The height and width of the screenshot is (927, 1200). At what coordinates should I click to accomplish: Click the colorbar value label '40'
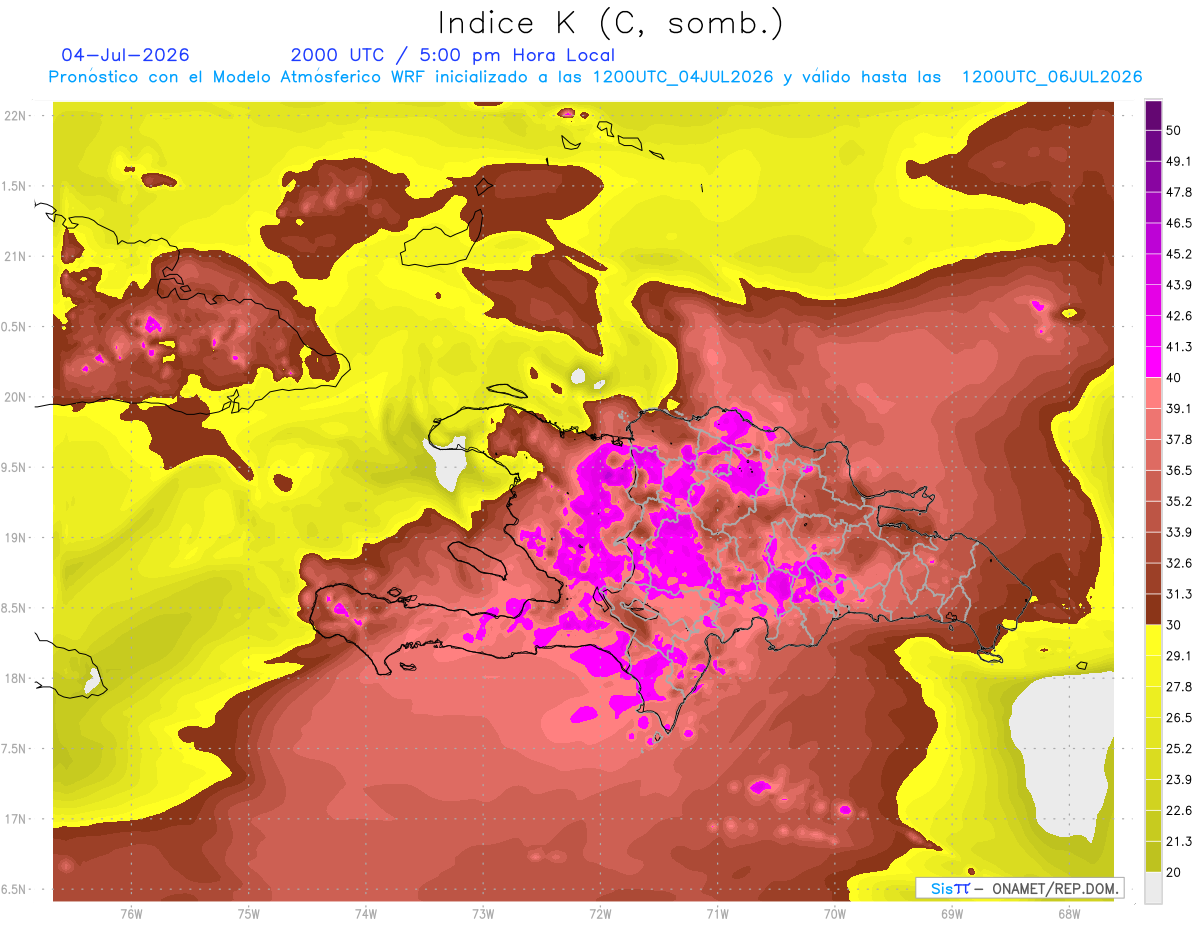click(x=1175, y=378)
